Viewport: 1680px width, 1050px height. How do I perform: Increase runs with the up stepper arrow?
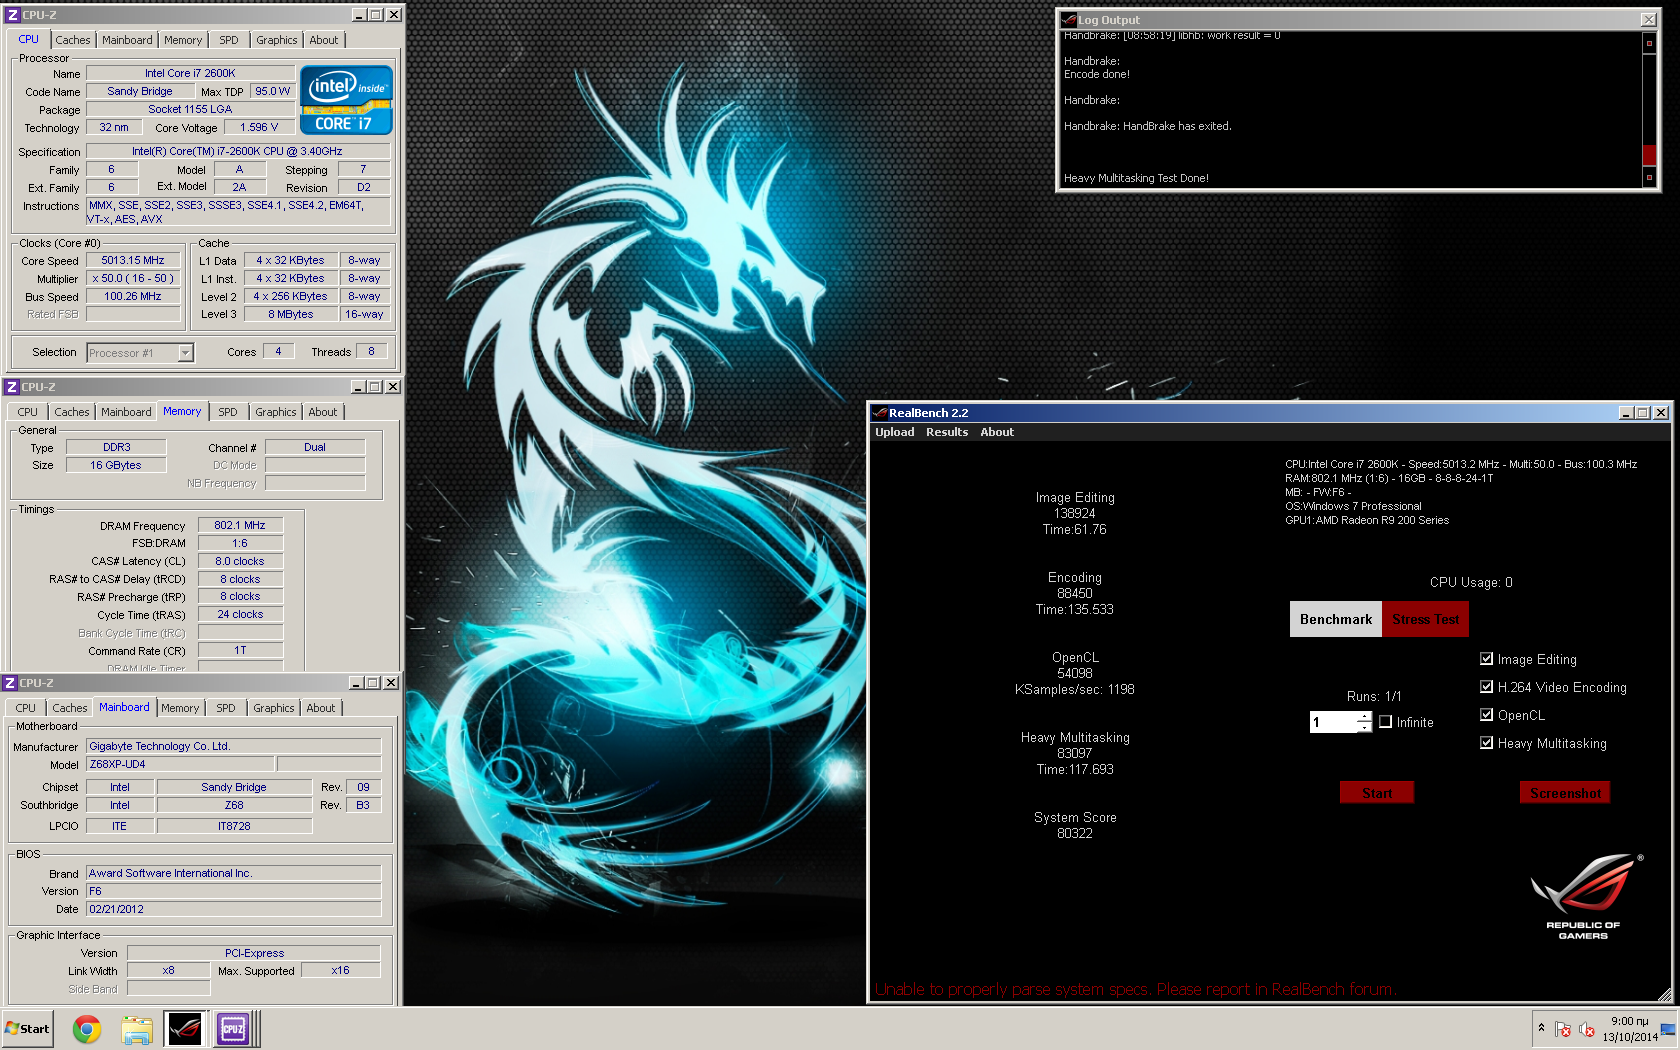tap(1364, 716)
